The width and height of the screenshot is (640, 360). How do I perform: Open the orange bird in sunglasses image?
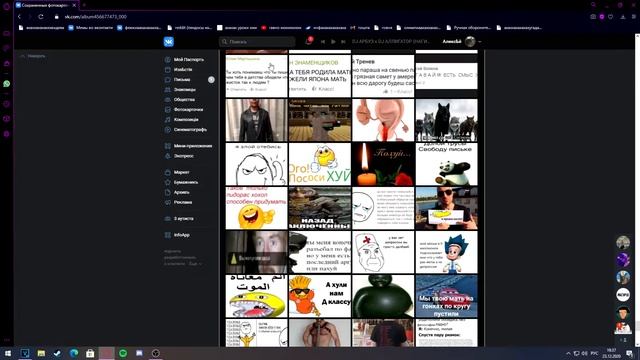(x=320, y=296)
